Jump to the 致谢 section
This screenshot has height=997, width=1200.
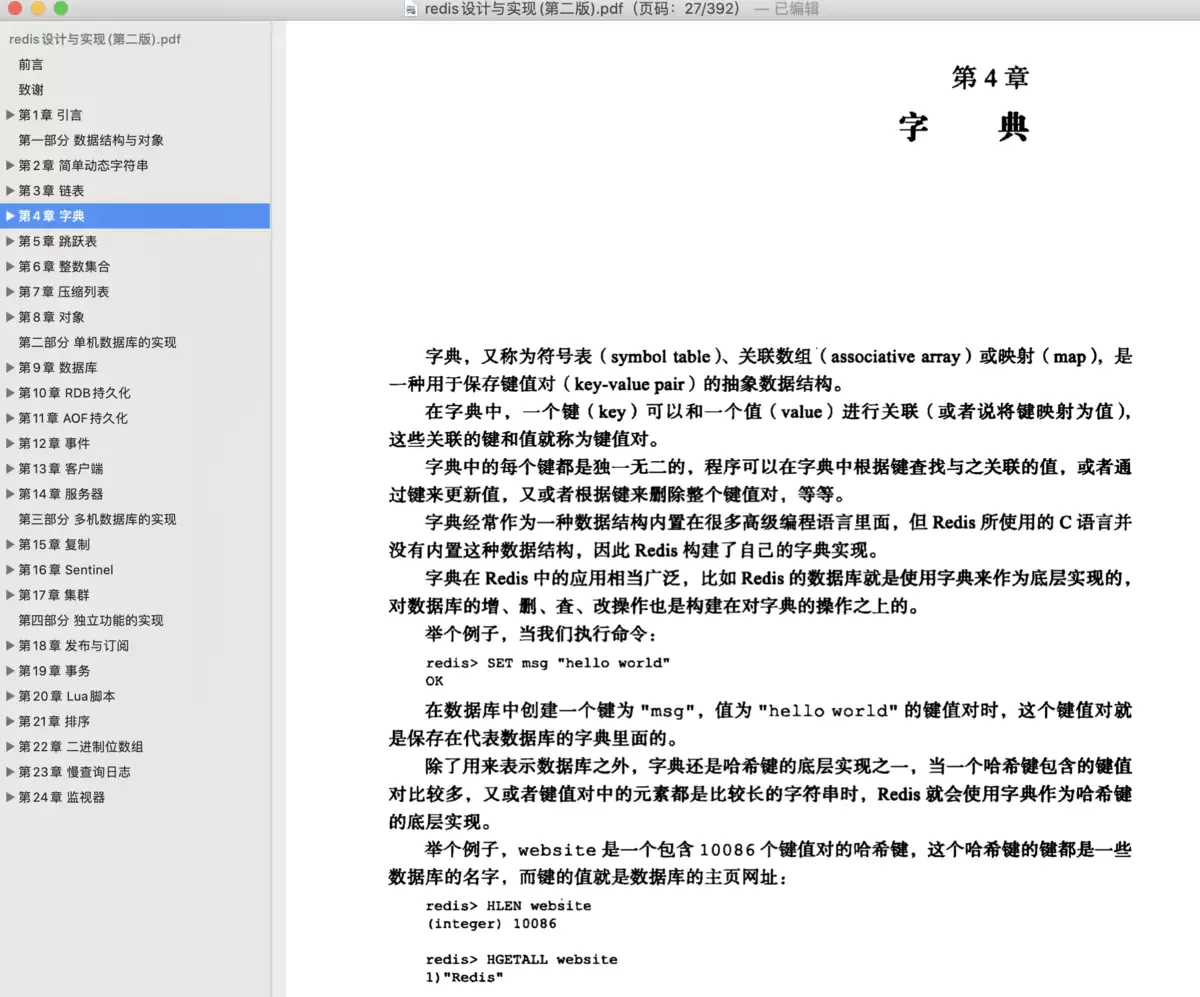click(31, 90)
